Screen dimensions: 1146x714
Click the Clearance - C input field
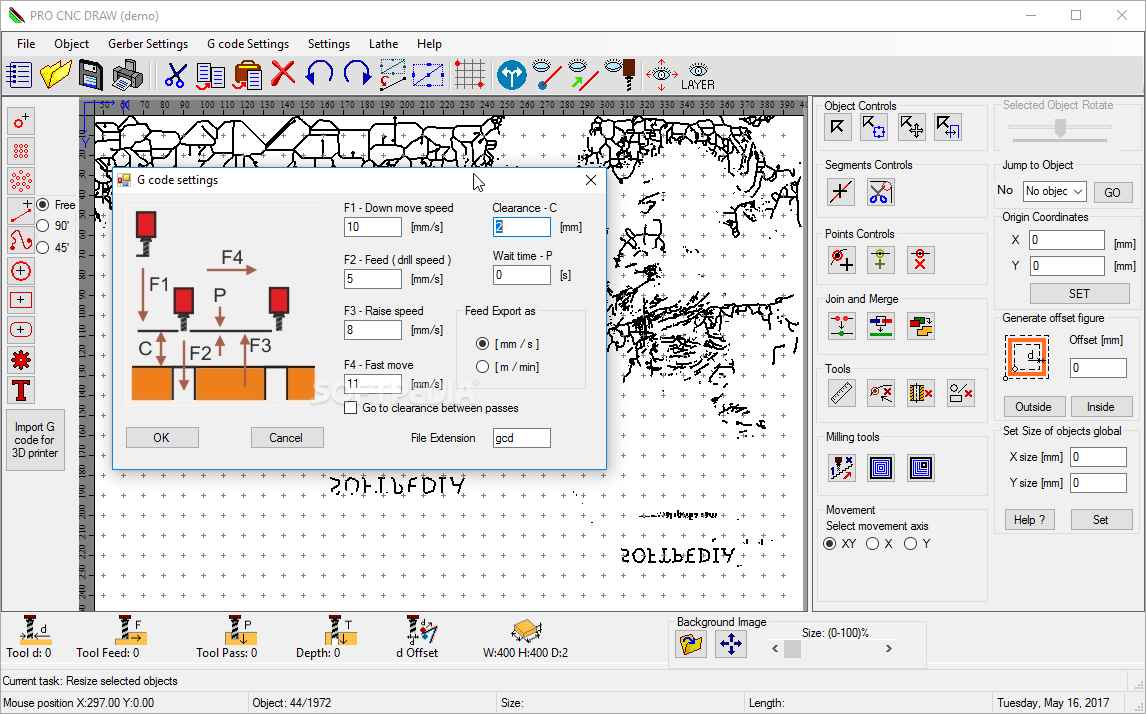[x=522, y=227]
